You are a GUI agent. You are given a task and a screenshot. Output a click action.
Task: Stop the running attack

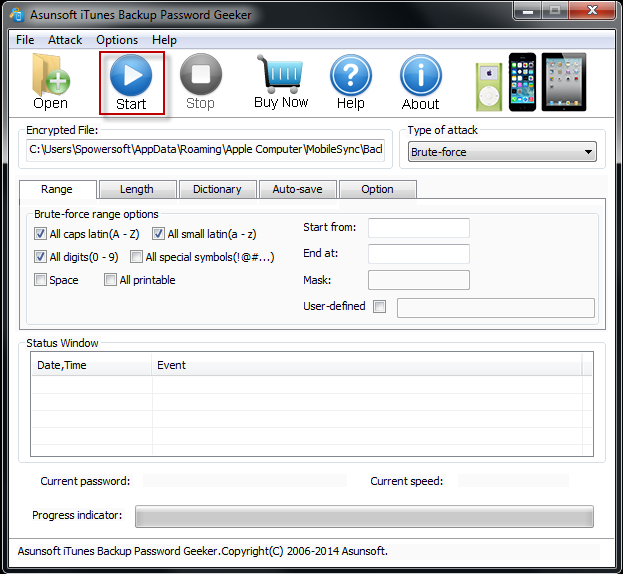click(x=201, y=82)
